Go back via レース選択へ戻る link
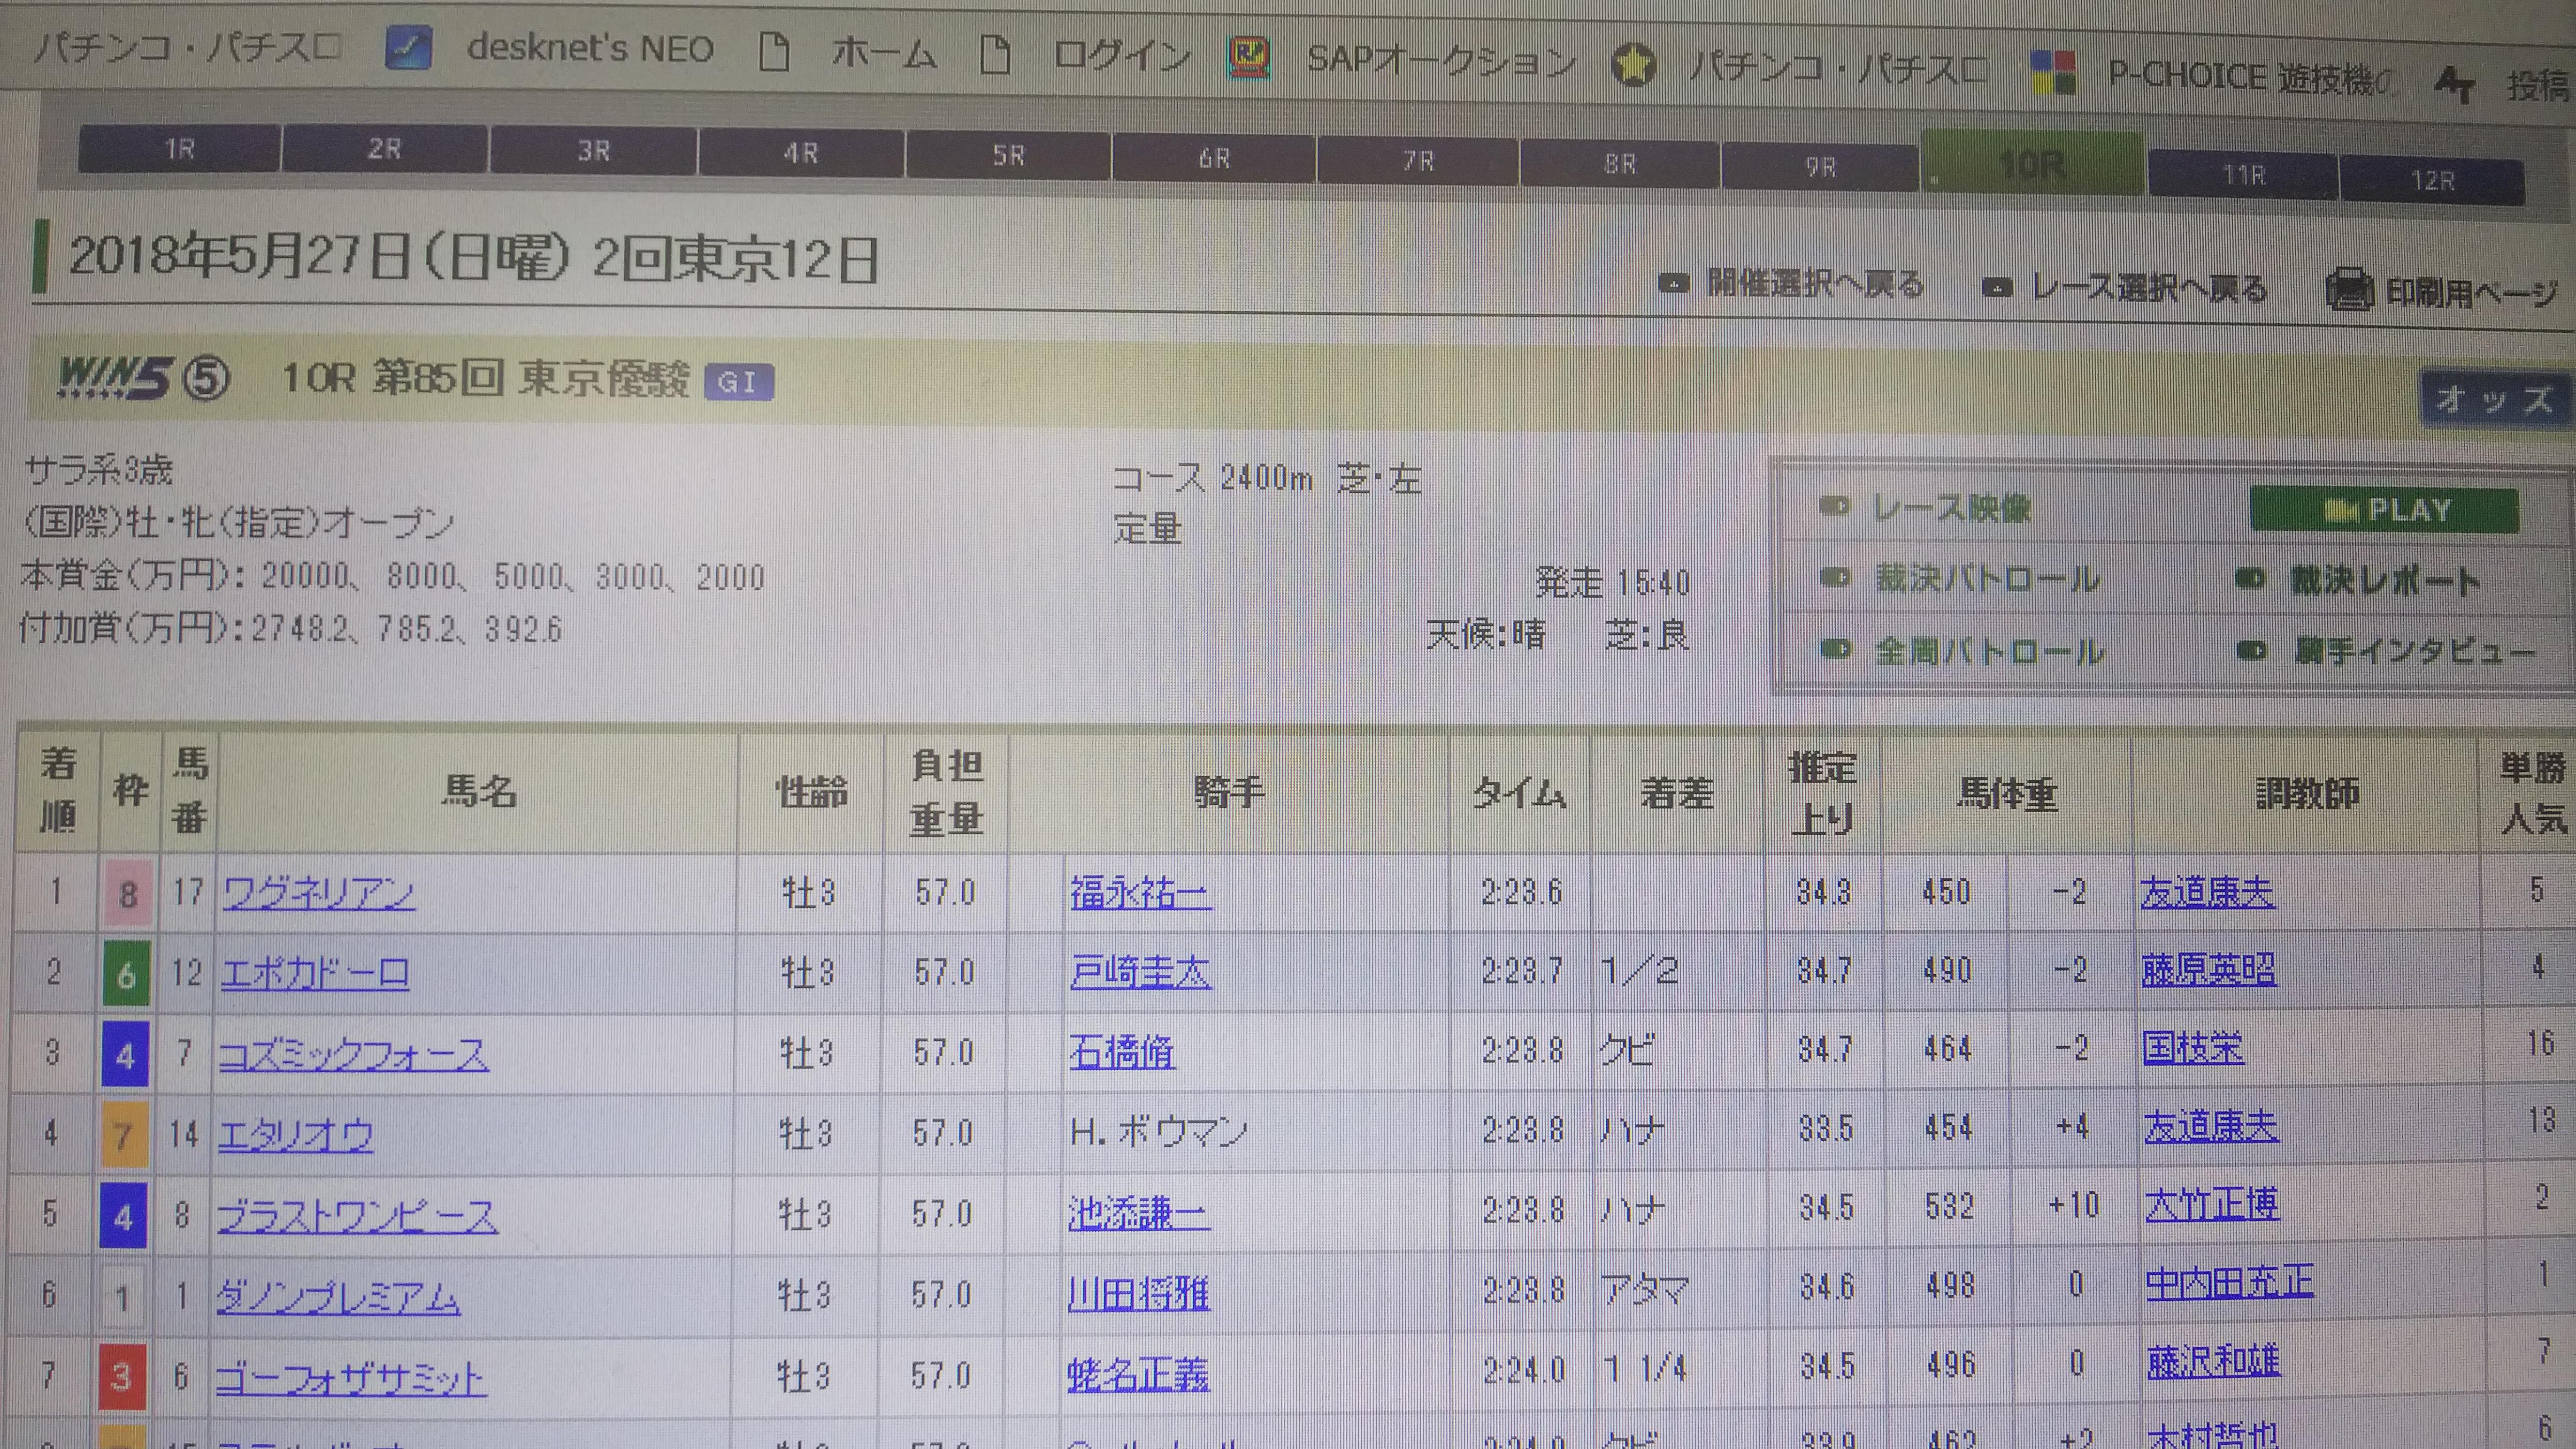Viewport: 2576px width, 1449px height. pyautogui.click(x=2148, y=289)
